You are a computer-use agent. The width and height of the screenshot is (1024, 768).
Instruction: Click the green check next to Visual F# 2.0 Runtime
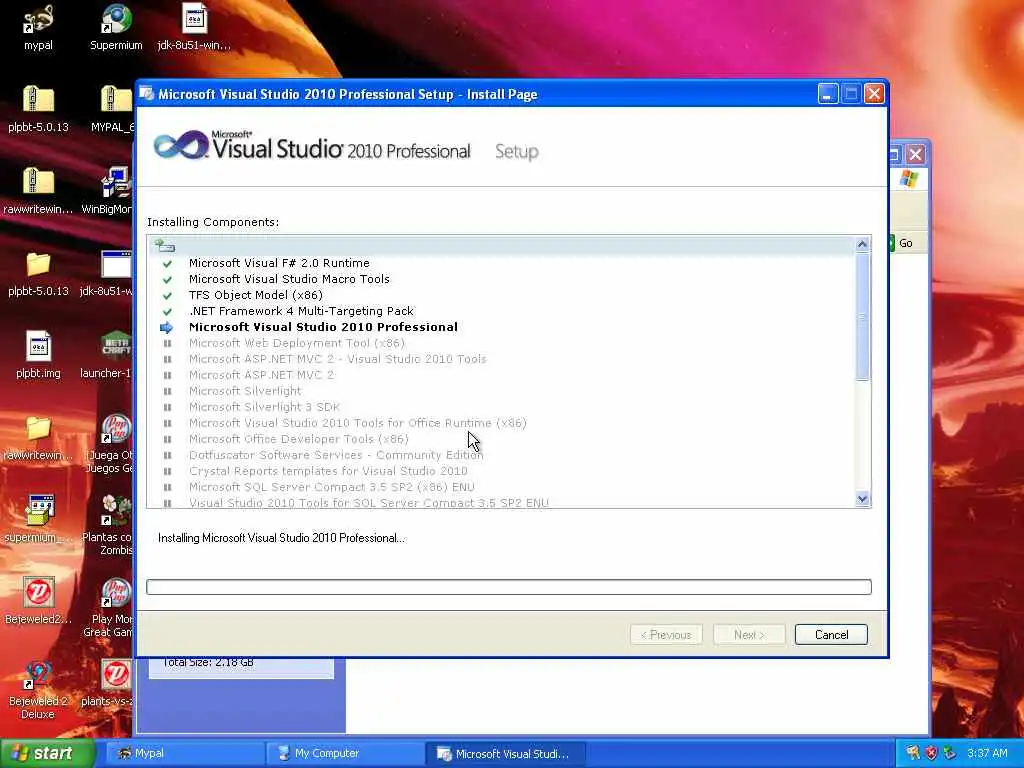167,263
